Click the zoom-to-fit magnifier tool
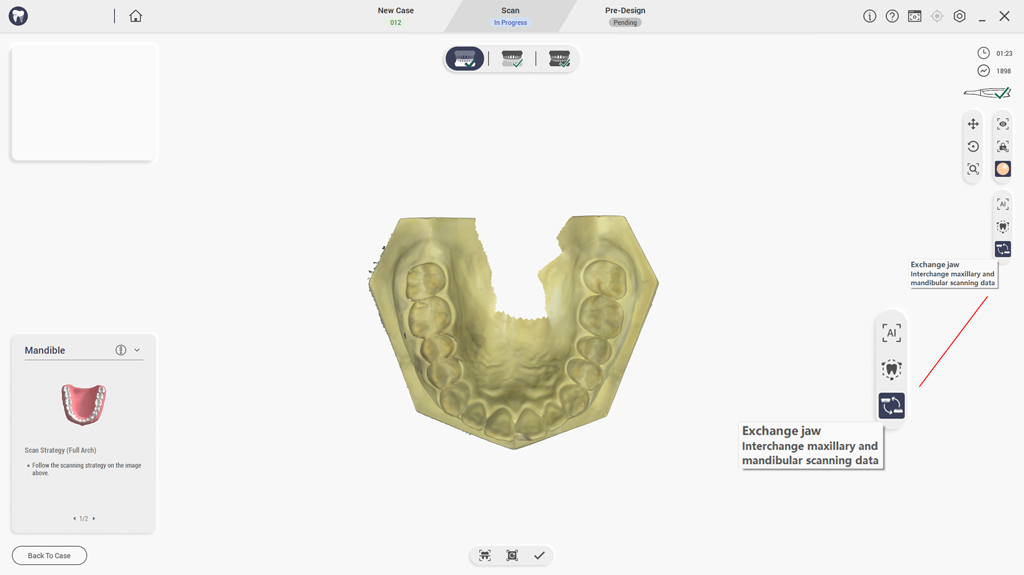Viewport: 1024px width, 575px height. [x=973, y=169]
